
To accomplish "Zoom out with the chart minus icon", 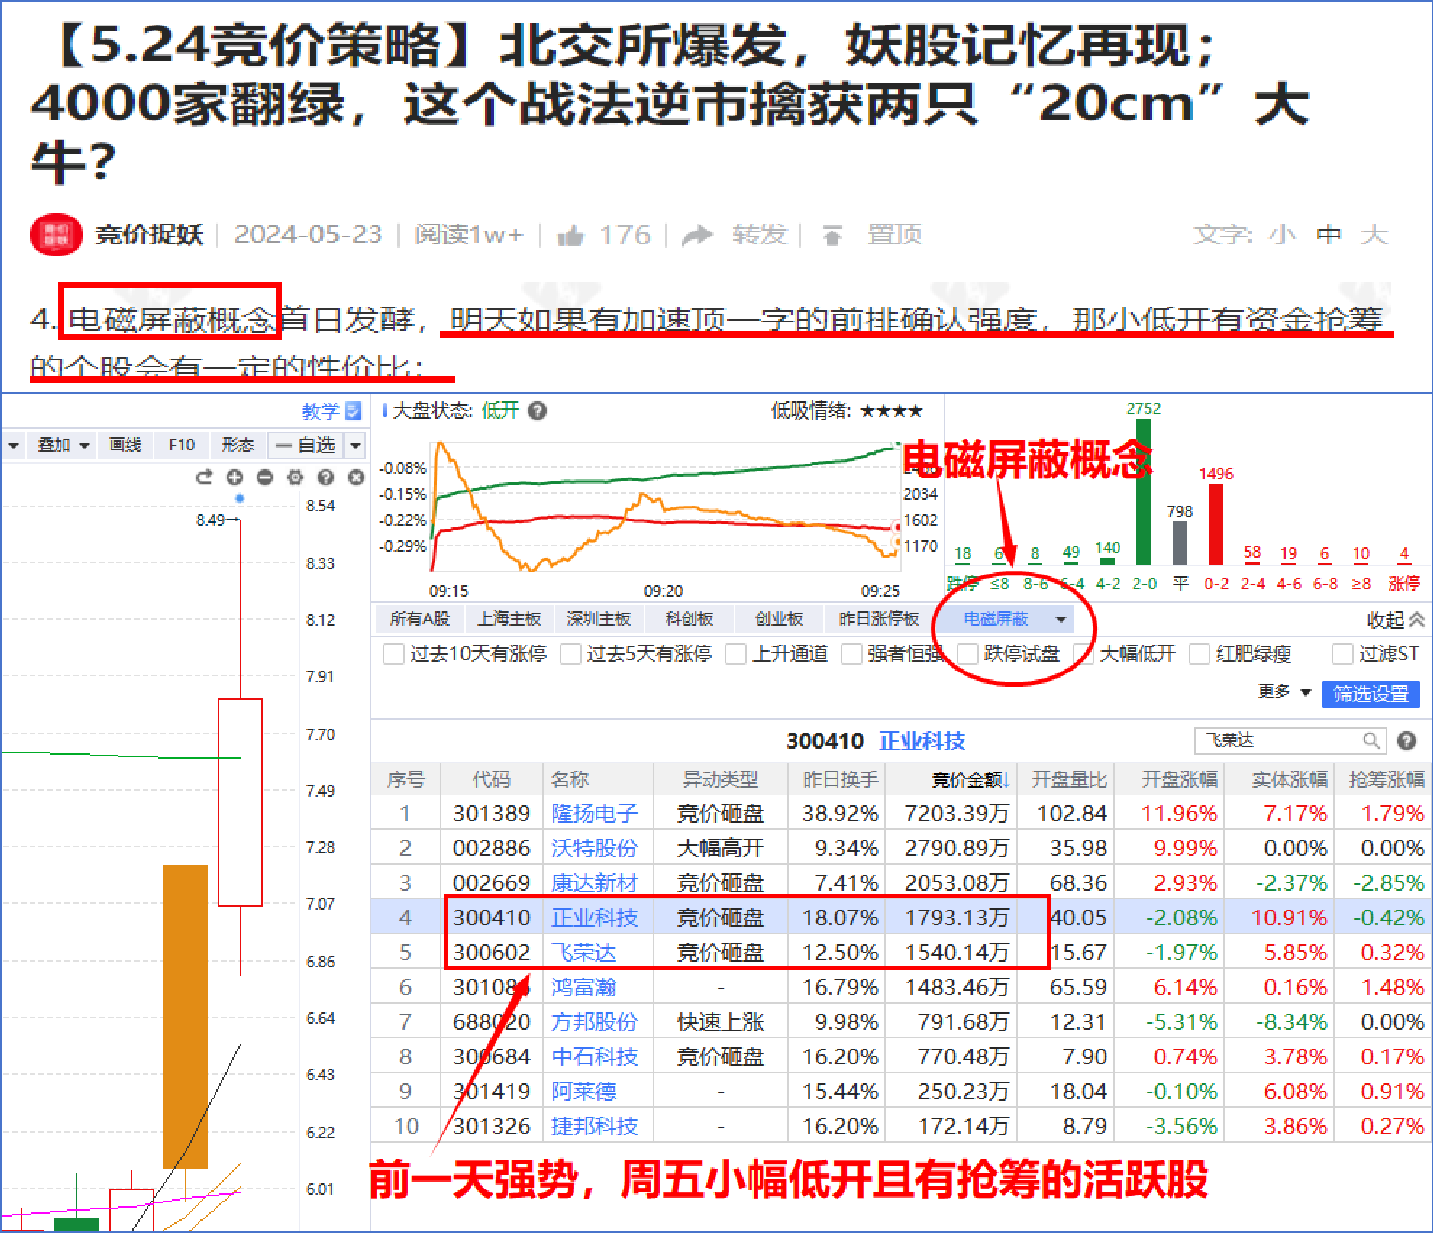I will [x=265, y=477].
